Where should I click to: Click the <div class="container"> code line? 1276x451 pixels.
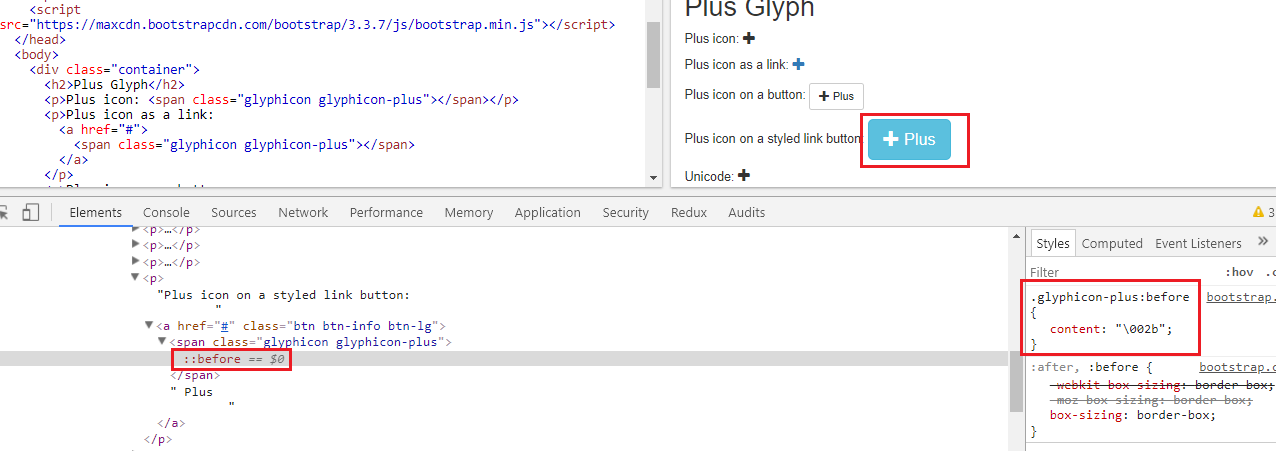pyautogui.click(x=115, y=69)
